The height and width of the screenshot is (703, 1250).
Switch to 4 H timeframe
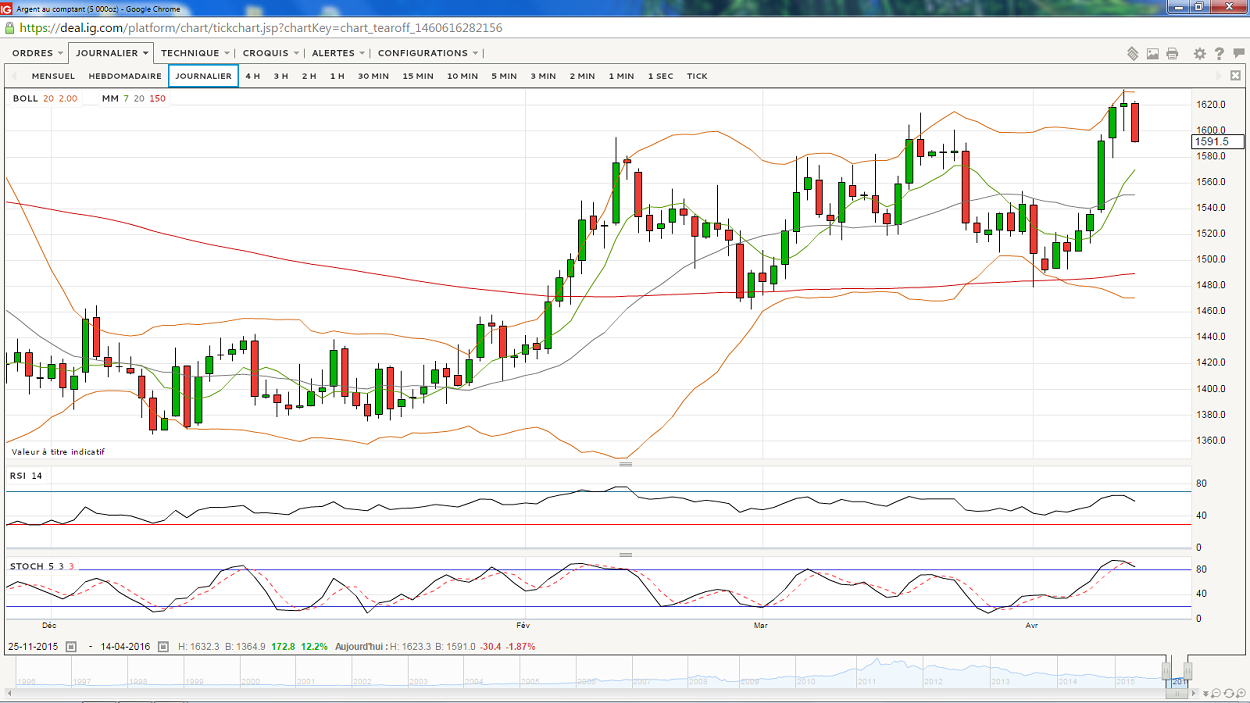[253, 76]
